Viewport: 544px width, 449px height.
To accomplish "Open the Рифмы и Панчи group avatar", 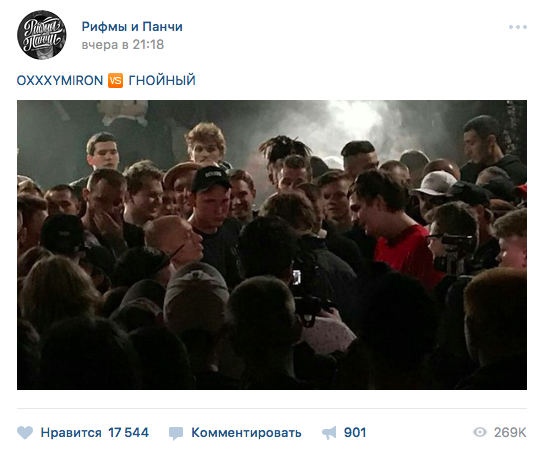I will pyautogui.click(x=42, y=35).
